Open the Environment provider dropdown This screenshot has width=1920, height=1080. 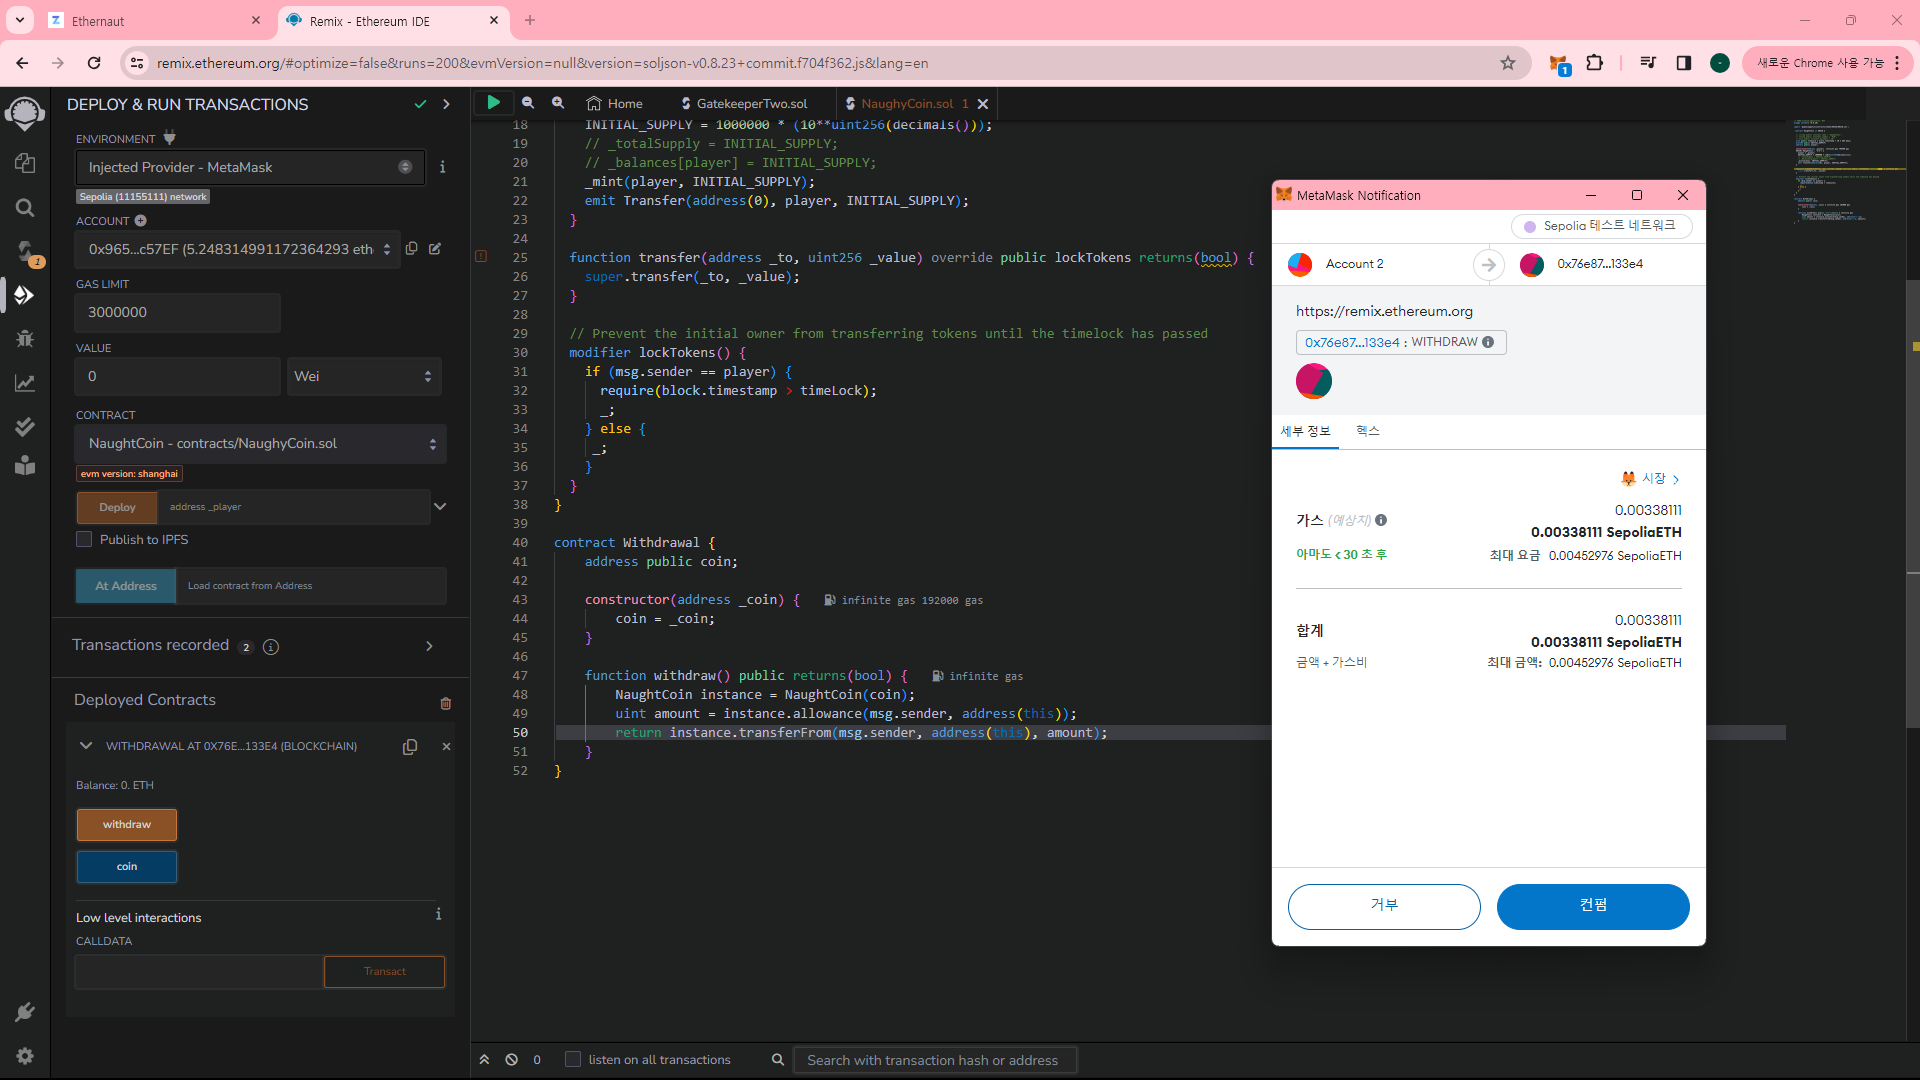pyautogui.click(x=250, y=167)
